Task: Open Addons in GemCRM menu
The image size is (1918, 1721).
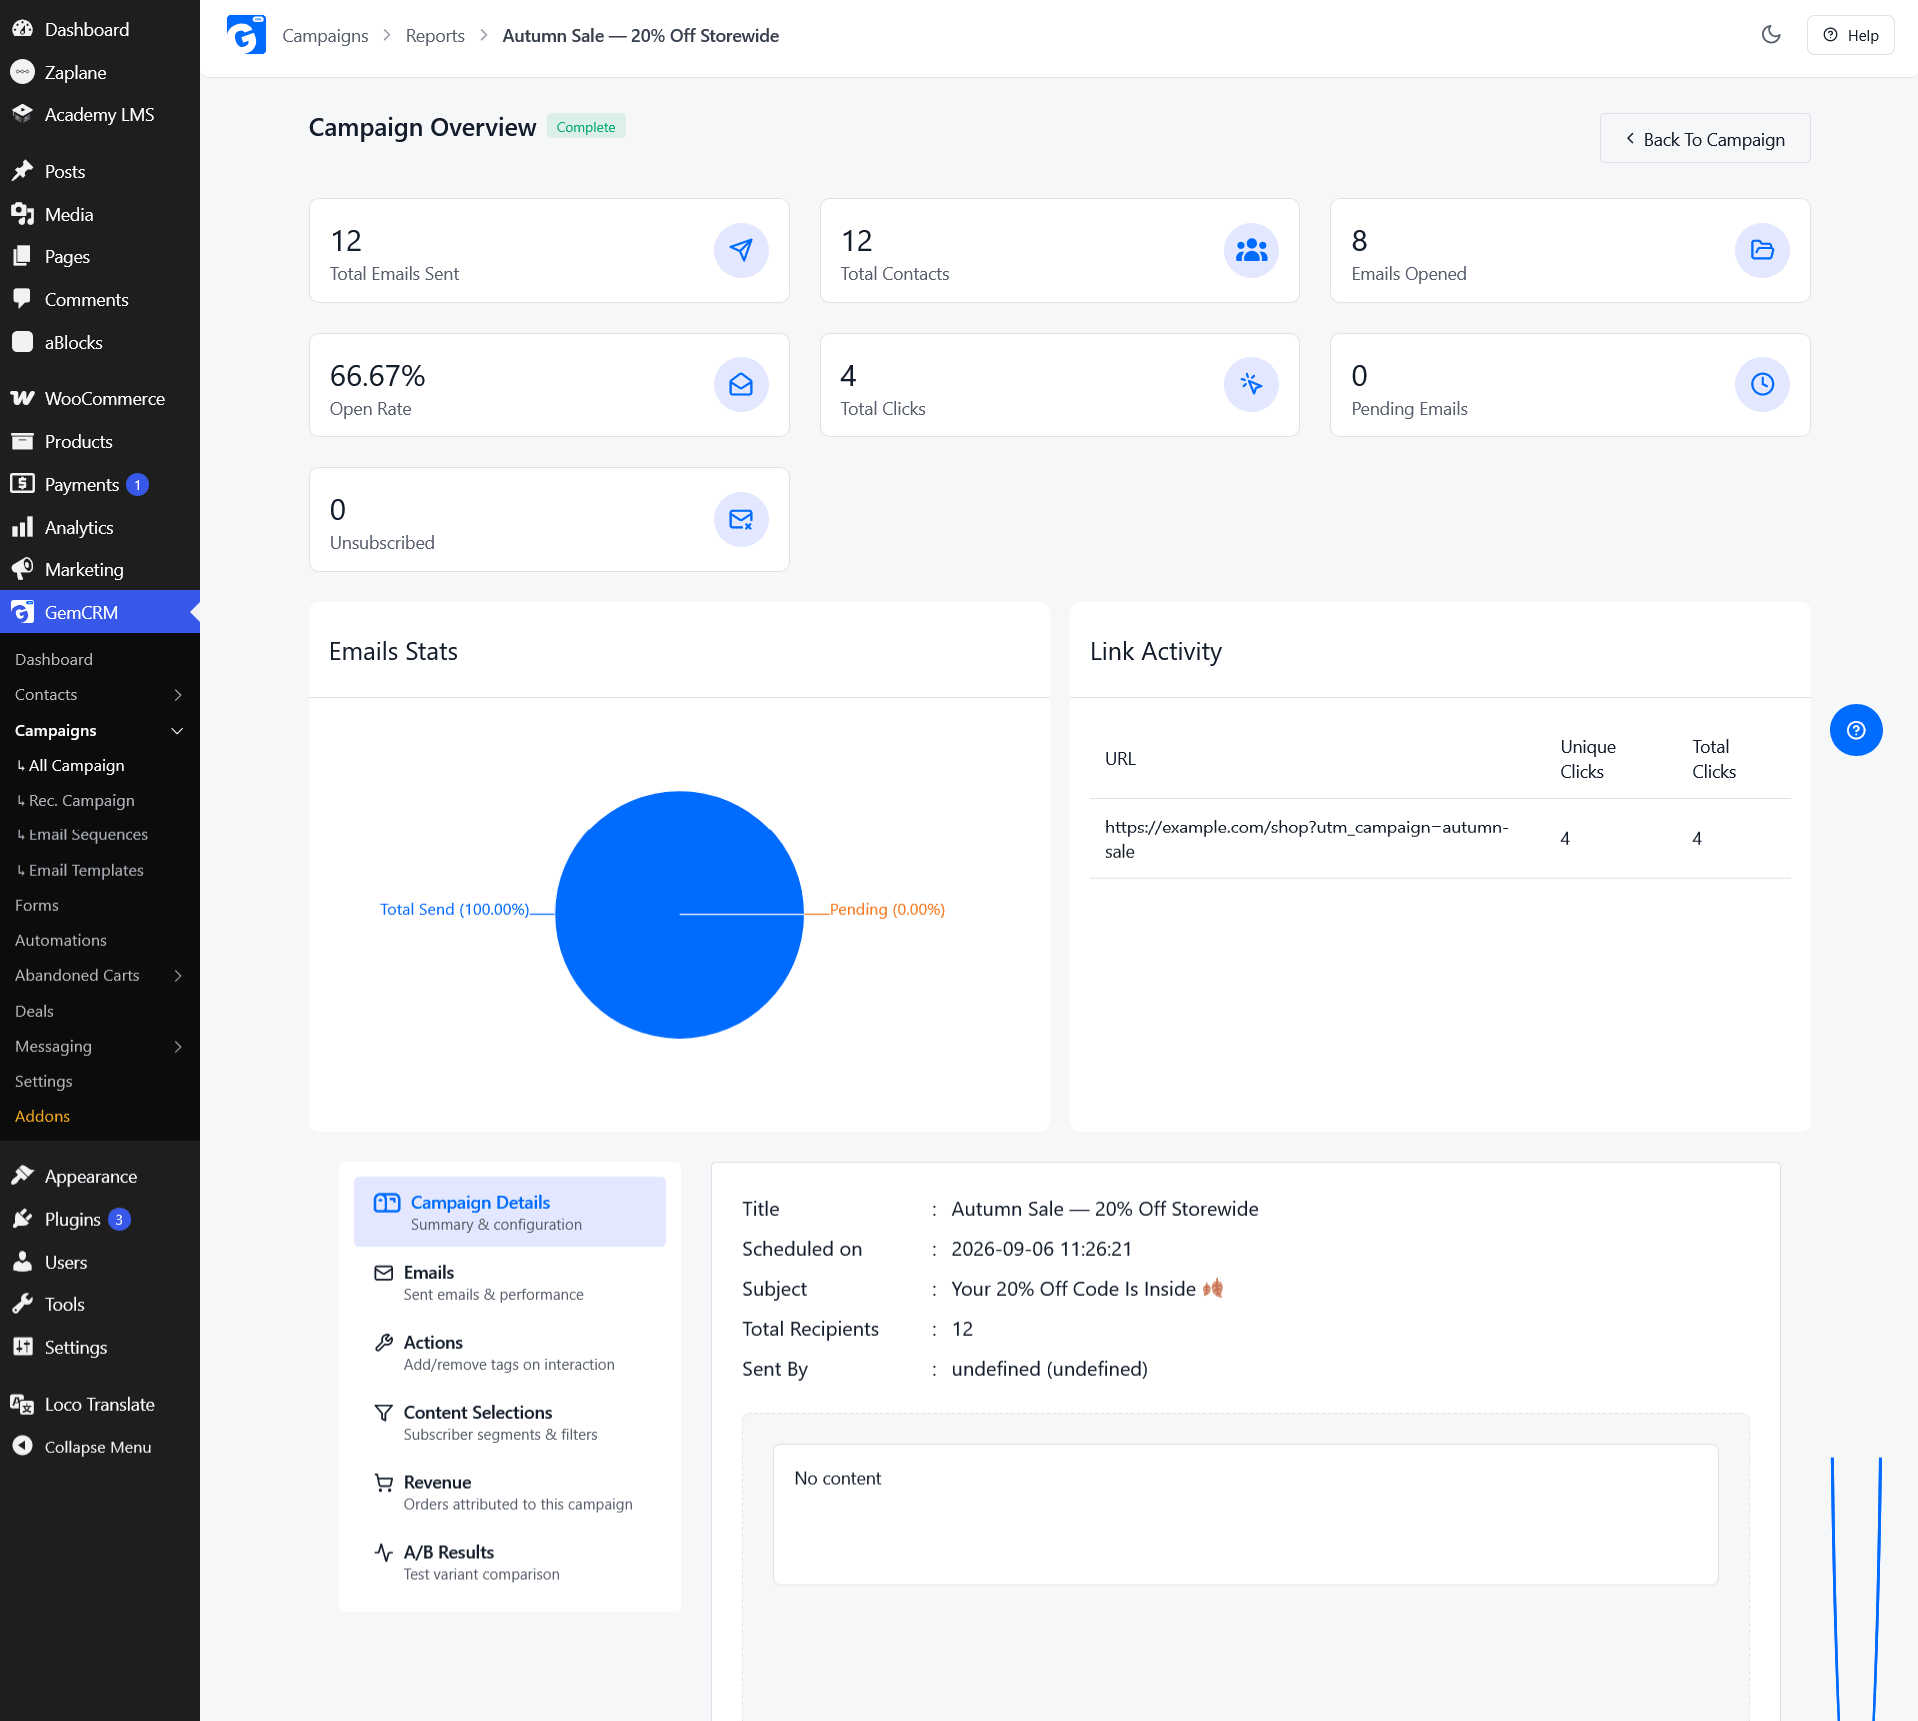Action: tap(42, 1117)
